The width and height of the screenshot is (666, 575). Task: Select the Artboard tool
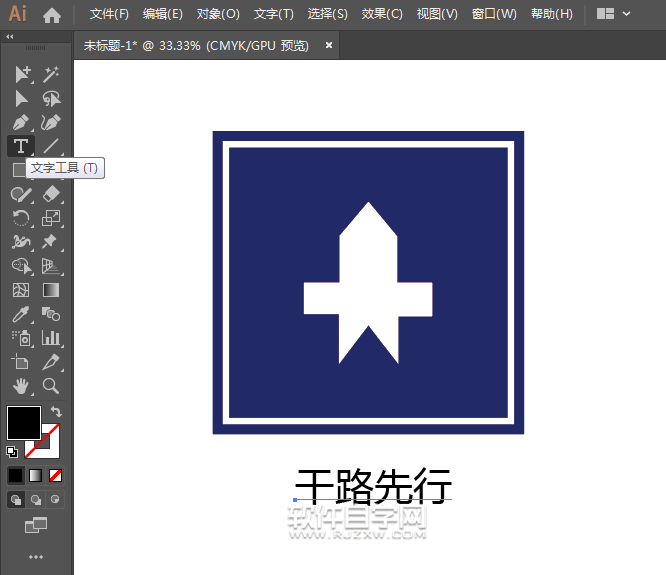(20, 362)
